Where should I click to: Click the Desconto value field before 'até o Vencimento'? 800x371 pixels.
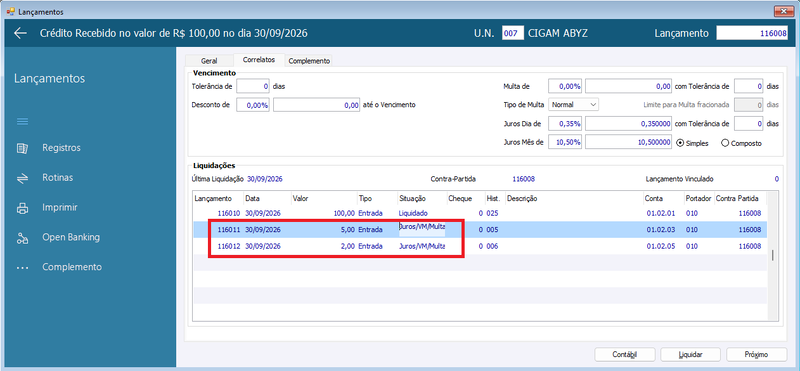pyautogui.click(x=317, y=105)
